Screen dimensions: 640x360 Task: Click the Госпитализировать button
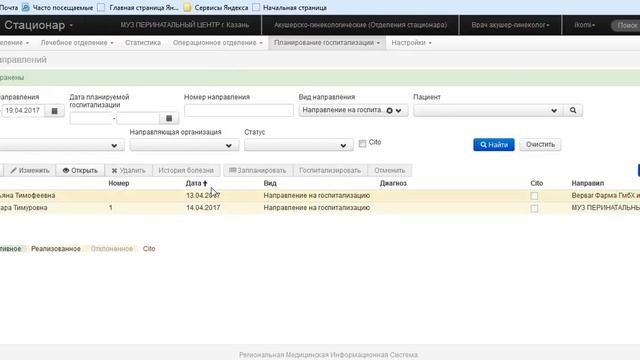click(x=330, y=170)
